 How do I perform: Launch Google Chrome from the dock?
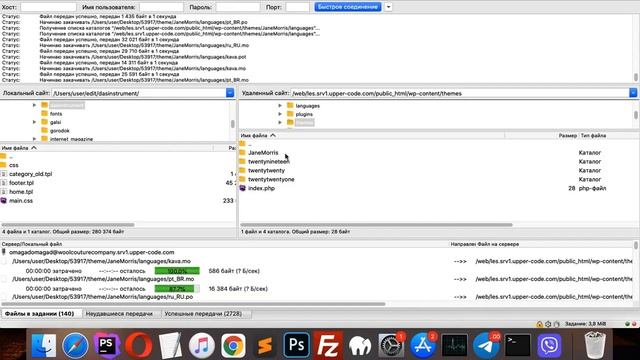pos(233,345)
